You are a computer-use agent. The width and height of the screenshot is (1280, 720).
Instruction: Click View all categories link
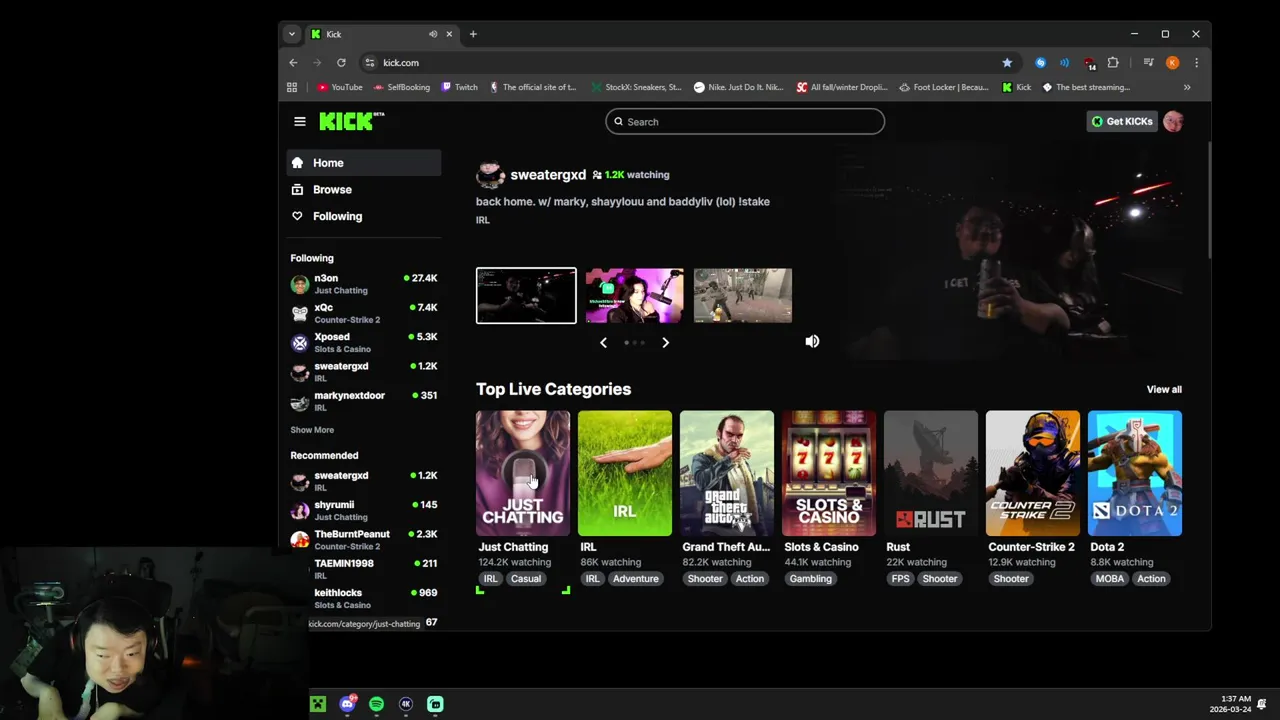[x=1164, y=389]
